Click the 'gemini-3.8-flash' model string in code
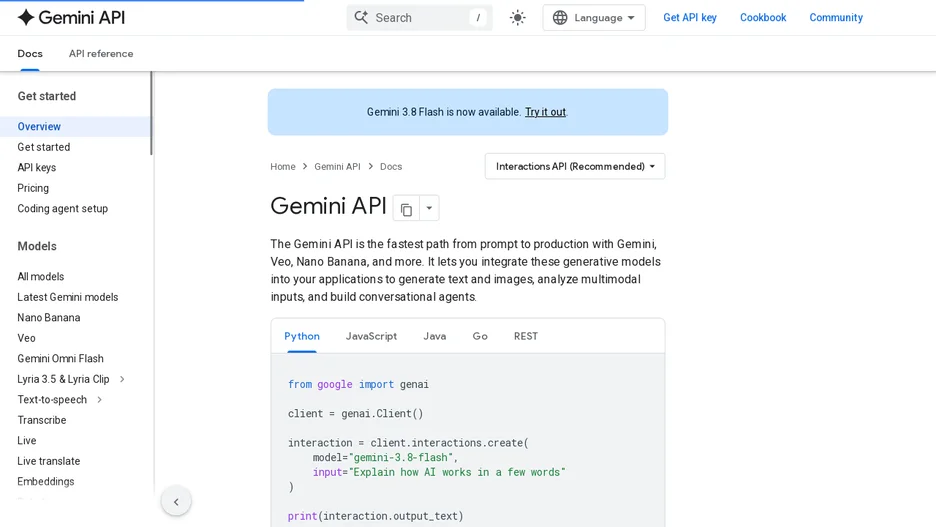 (401, 458)
